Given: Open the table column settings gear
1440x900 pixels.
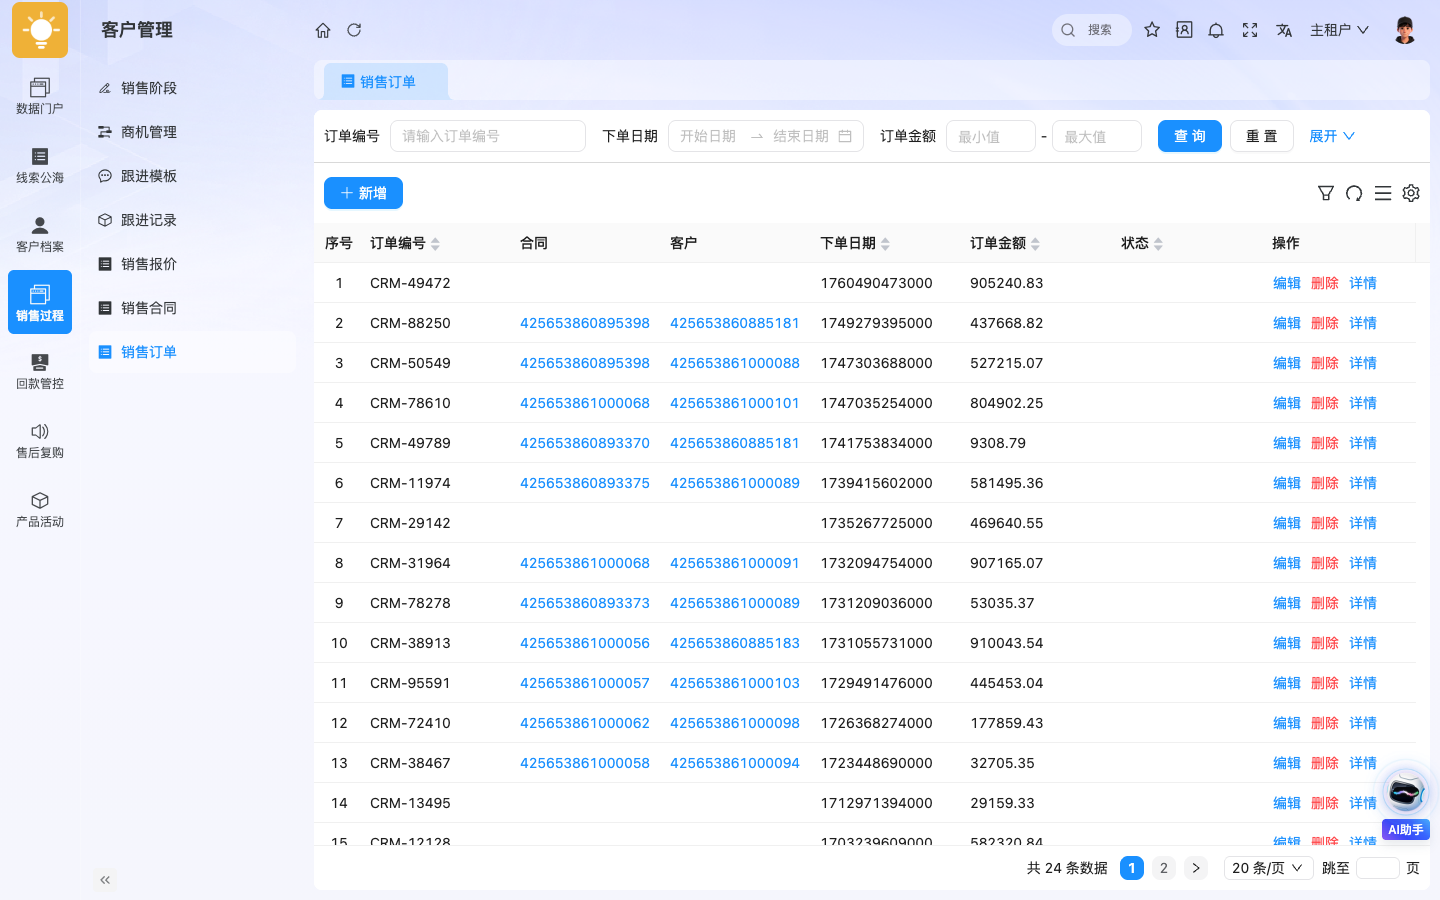Looking at the screenshot, I should tap(1411, 193).
